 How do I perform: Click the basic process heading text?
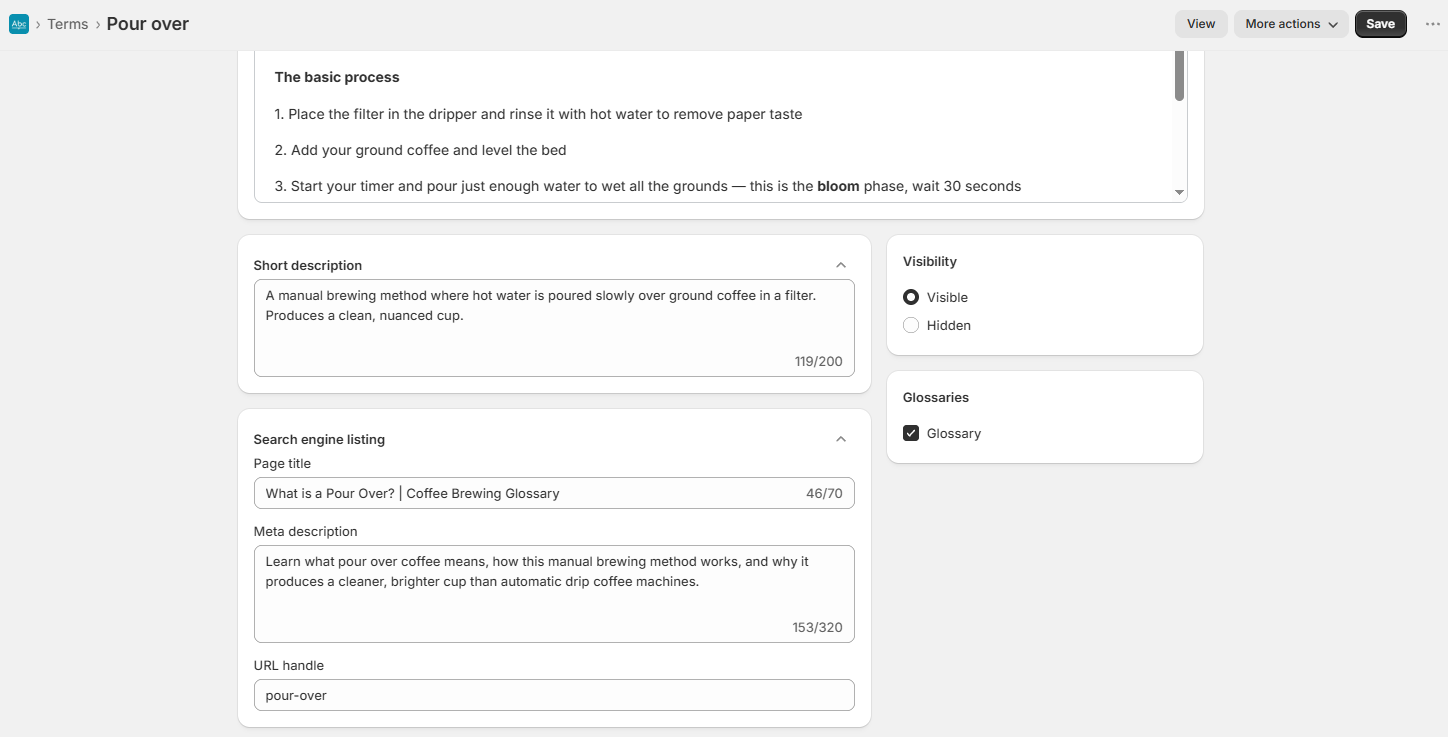337,77
